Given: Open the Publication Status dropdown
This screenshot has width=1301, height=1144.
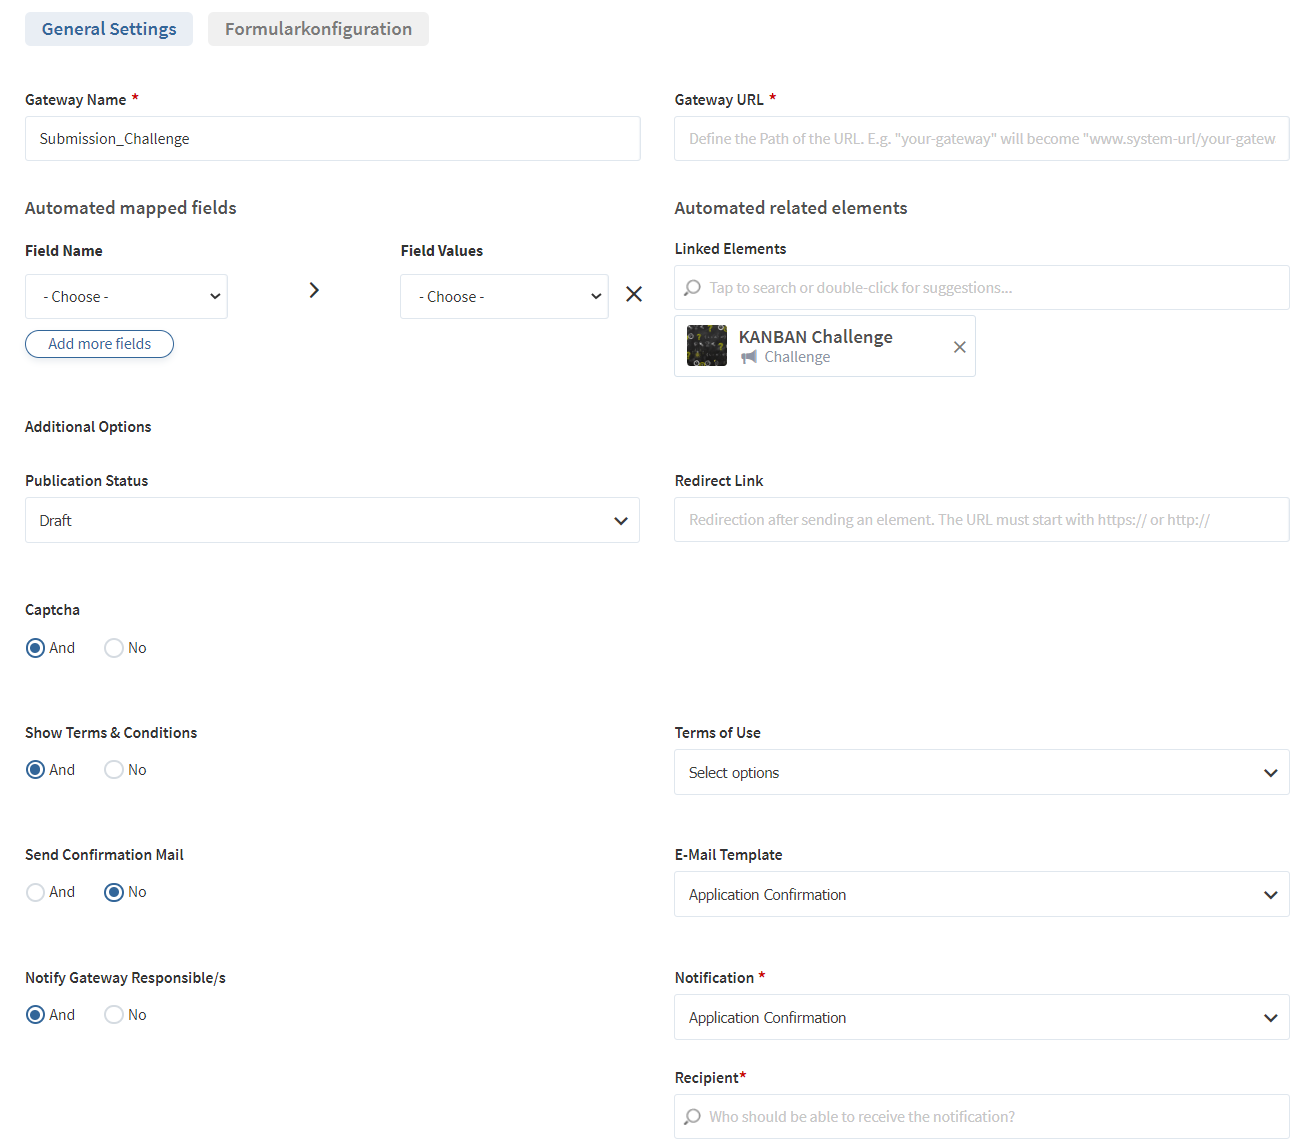Looking at the screenshot, I should 332,520.
